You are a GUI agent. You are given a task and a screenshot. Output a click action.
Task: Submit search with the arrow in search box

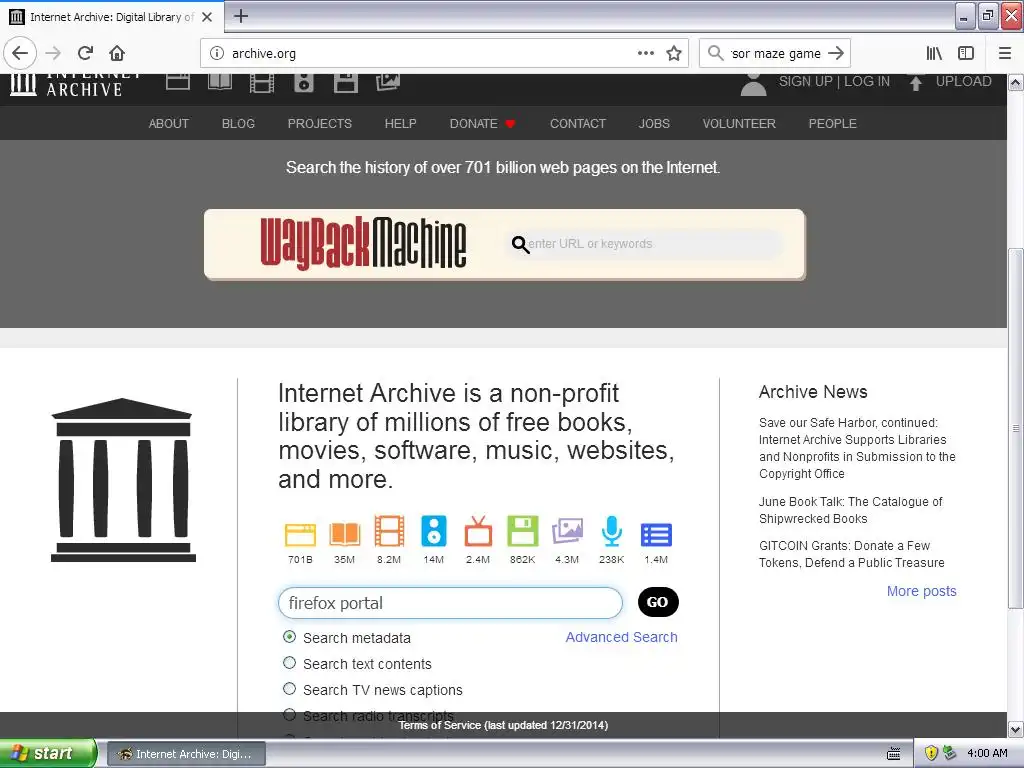tap(835, 53)
